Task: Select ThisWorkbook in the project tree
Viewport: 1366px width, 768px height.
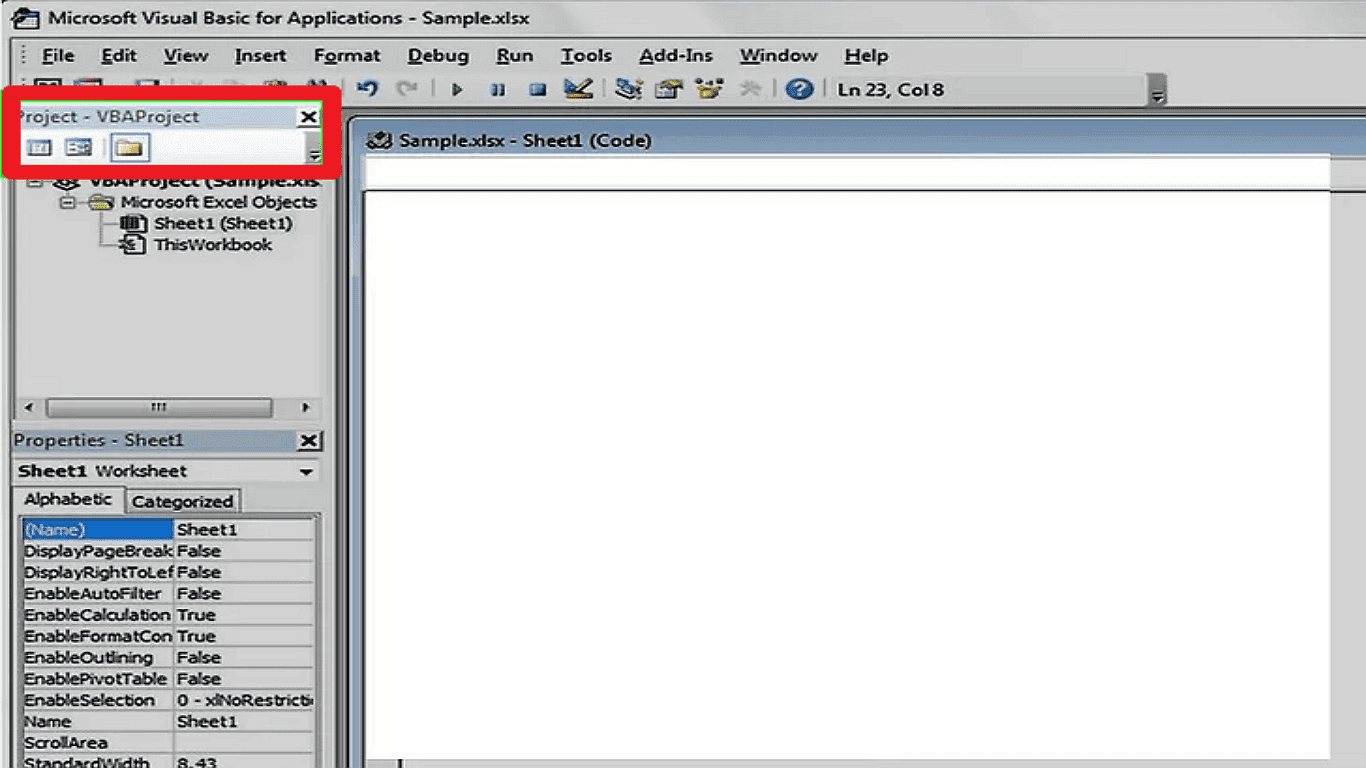Action: [212, 244]
